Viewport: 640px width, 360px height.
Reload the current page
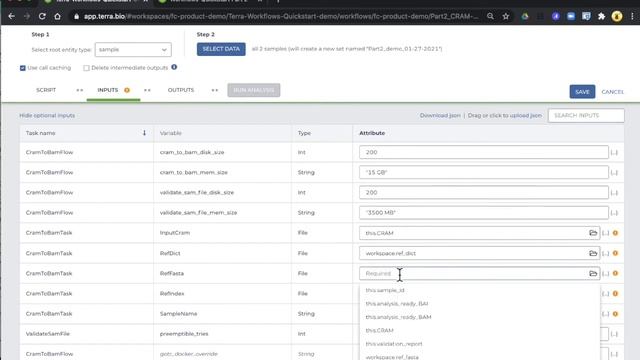tap(42, 16)
